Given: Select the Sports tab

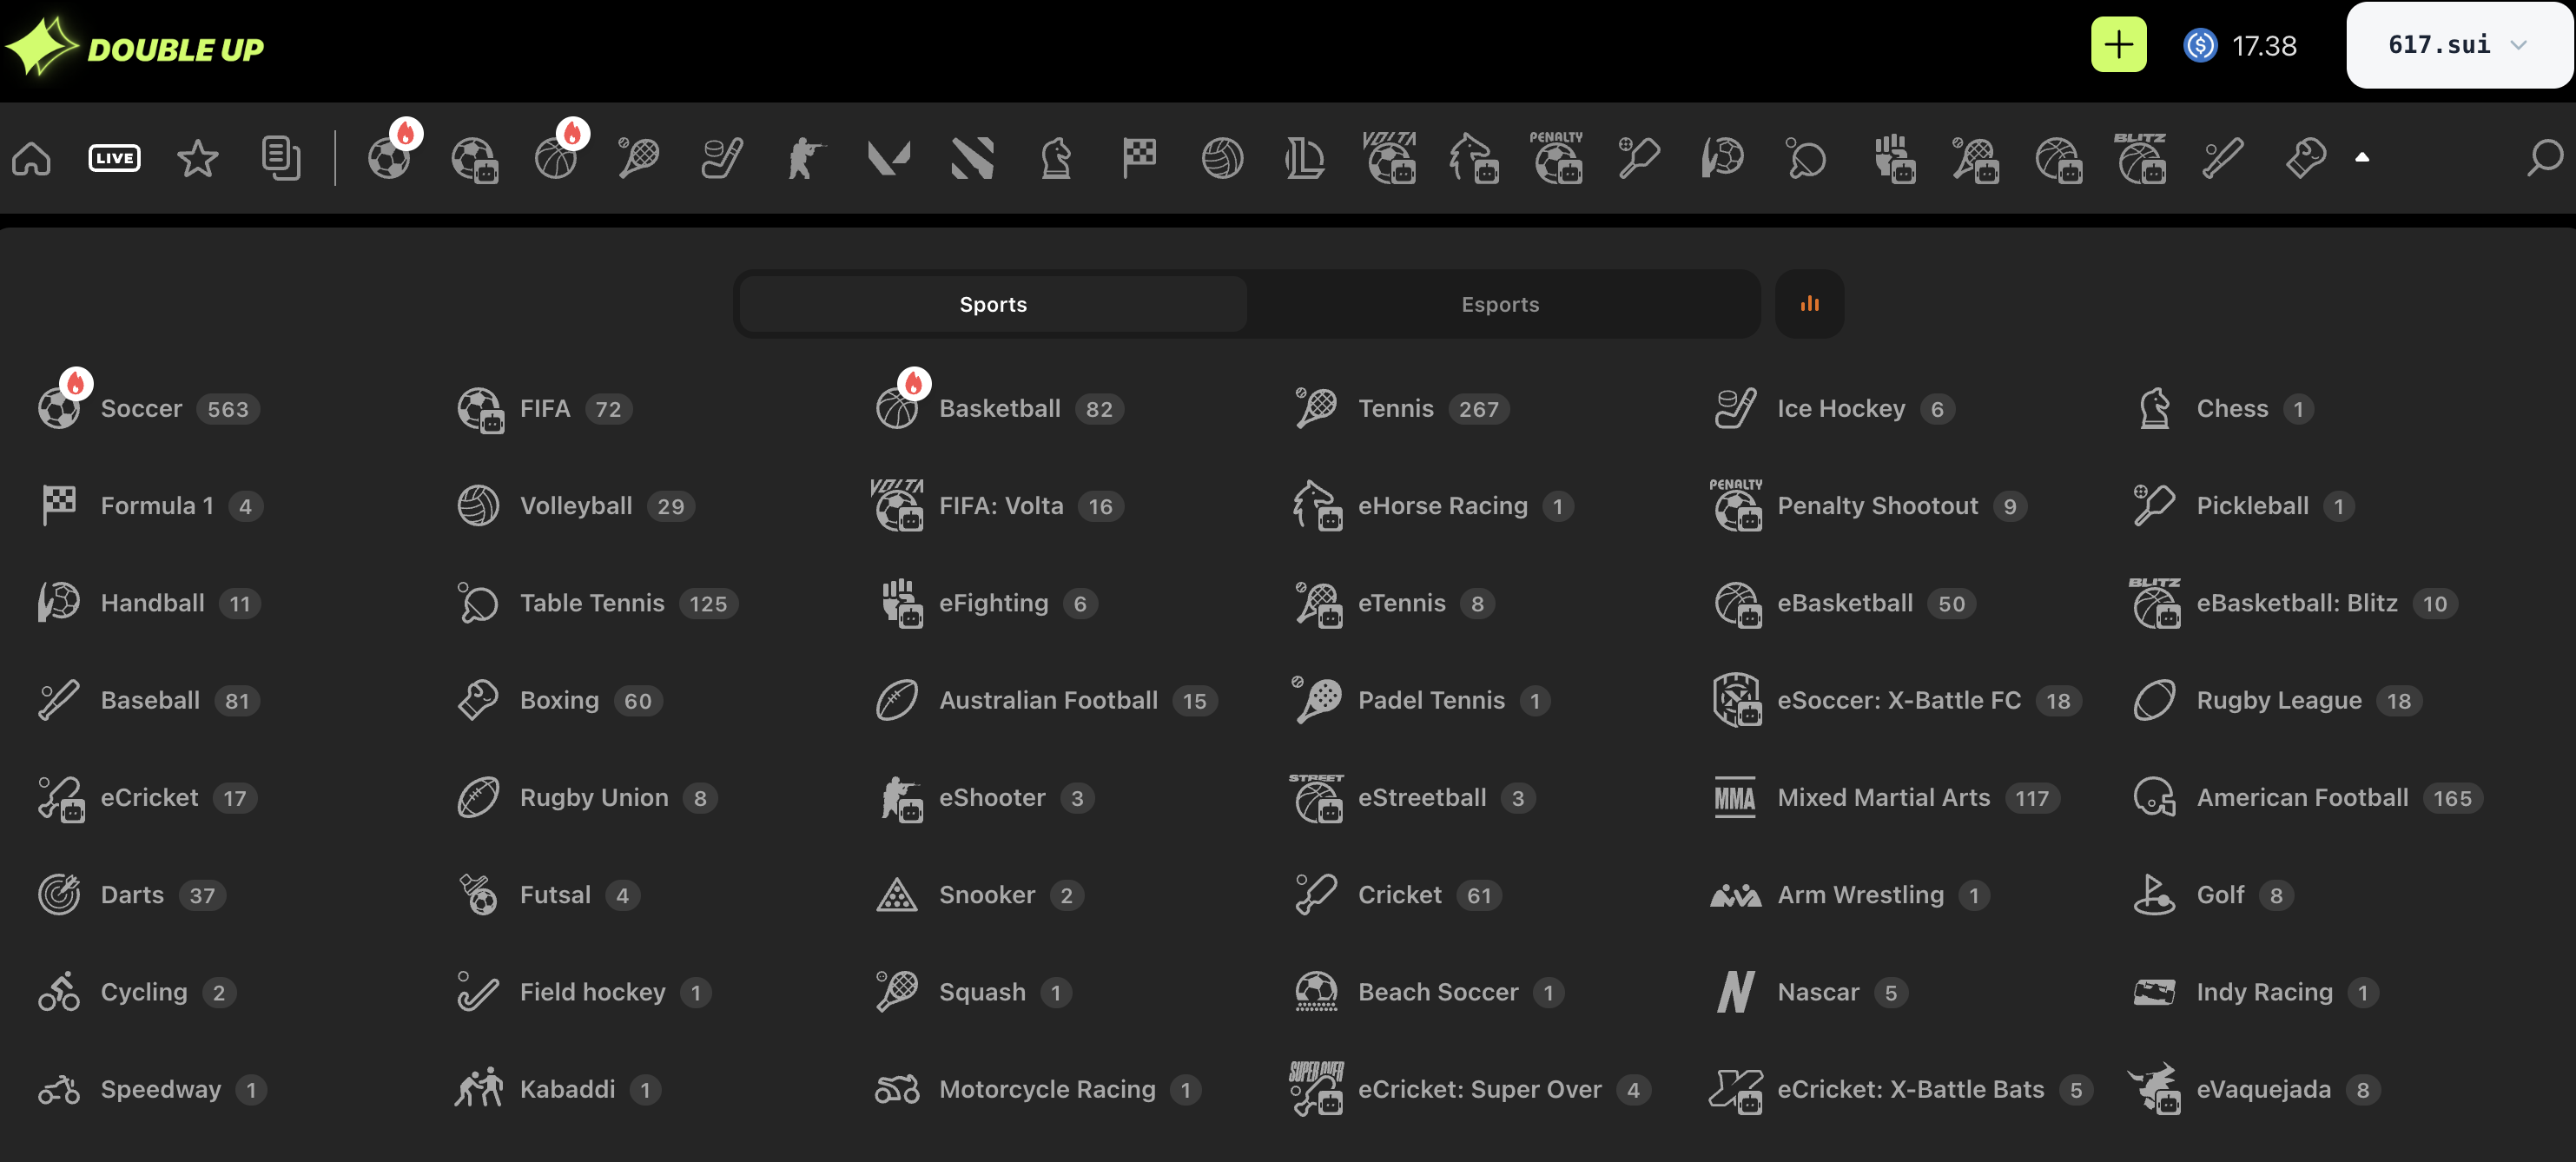Looking at the screenshot, I should tap(992, 304).
